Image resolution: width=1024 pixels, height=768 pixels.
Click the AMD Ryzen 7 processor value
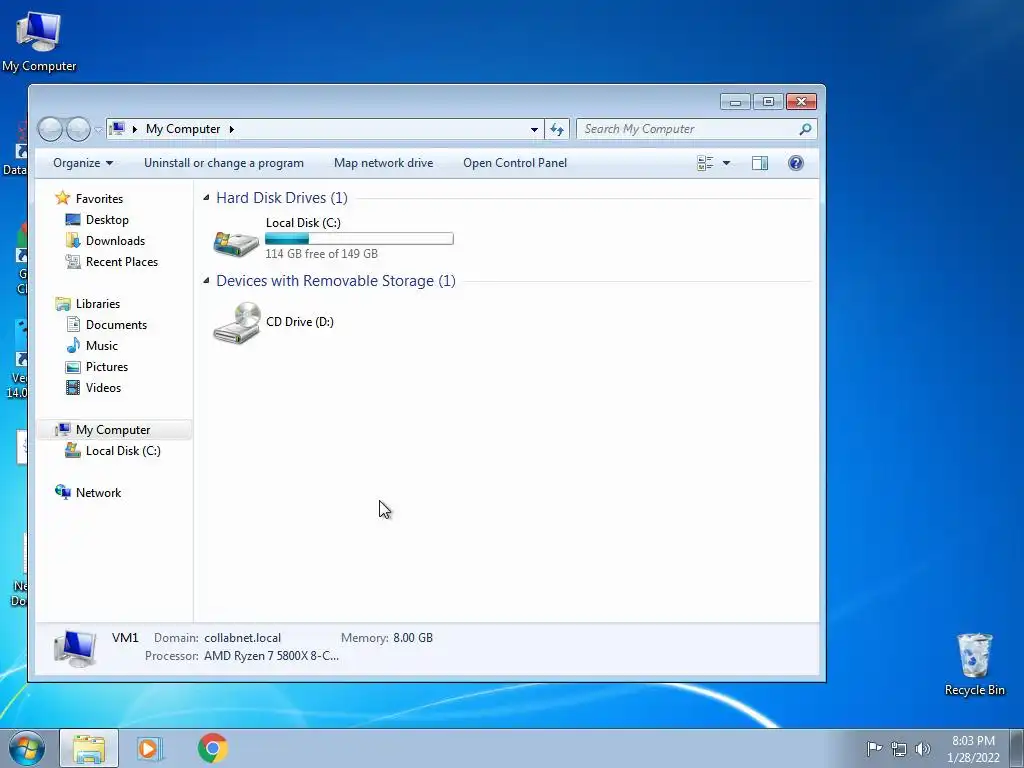271,656
